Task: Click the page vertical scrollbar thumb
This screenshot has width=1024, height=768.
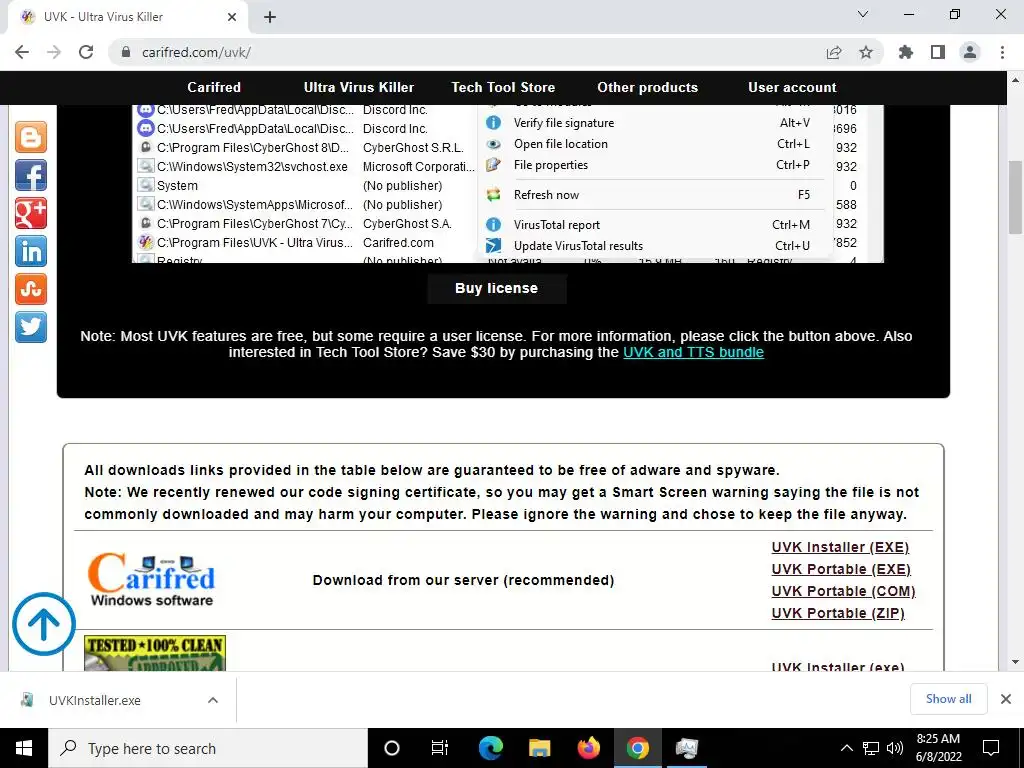Action: coord(1015,197)
